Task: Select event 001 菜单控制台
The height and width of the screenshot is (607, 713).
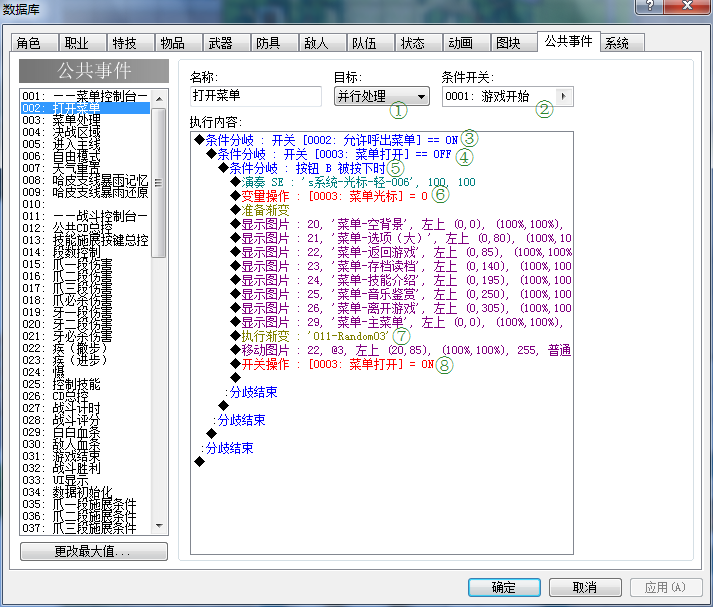Action: 85,96
